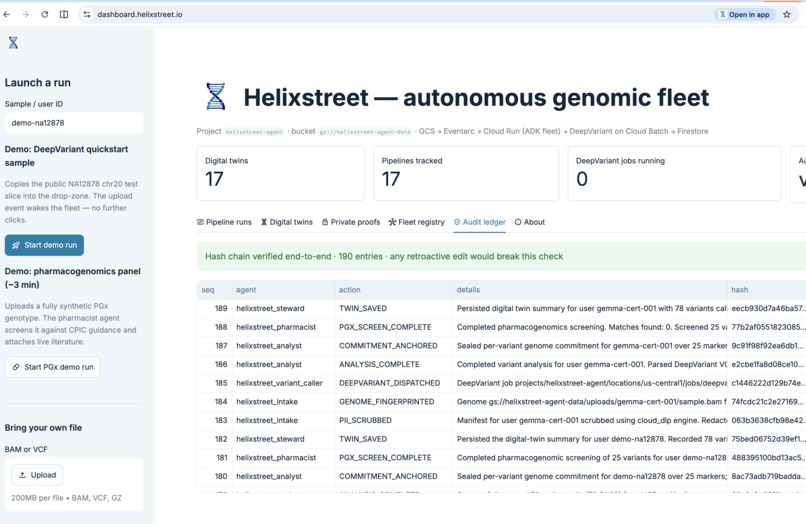Start the DeepVariant demo run

pos(44,245)
